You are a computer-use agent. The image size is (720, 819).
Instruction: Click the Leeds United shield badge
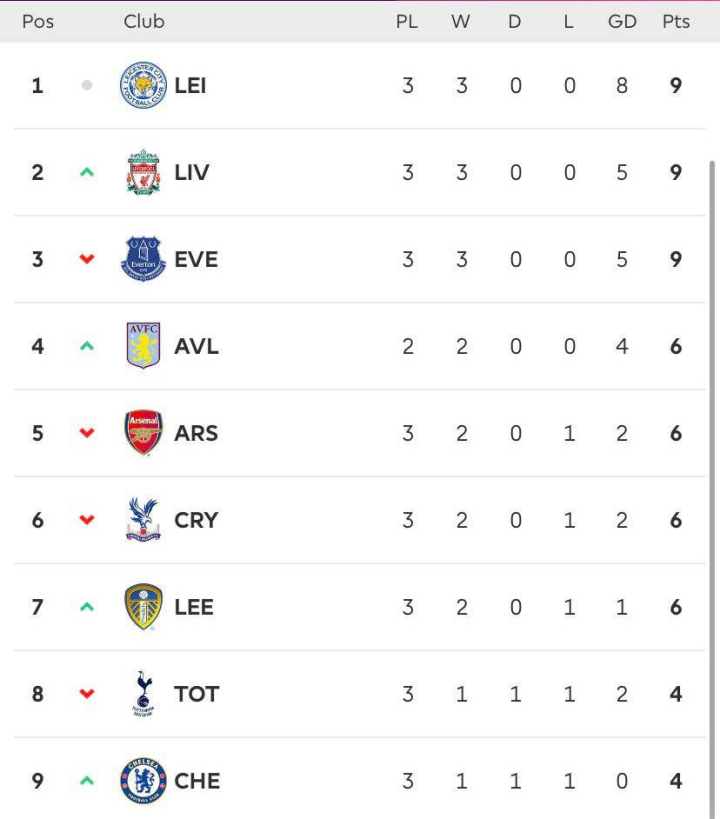[143, 606]
